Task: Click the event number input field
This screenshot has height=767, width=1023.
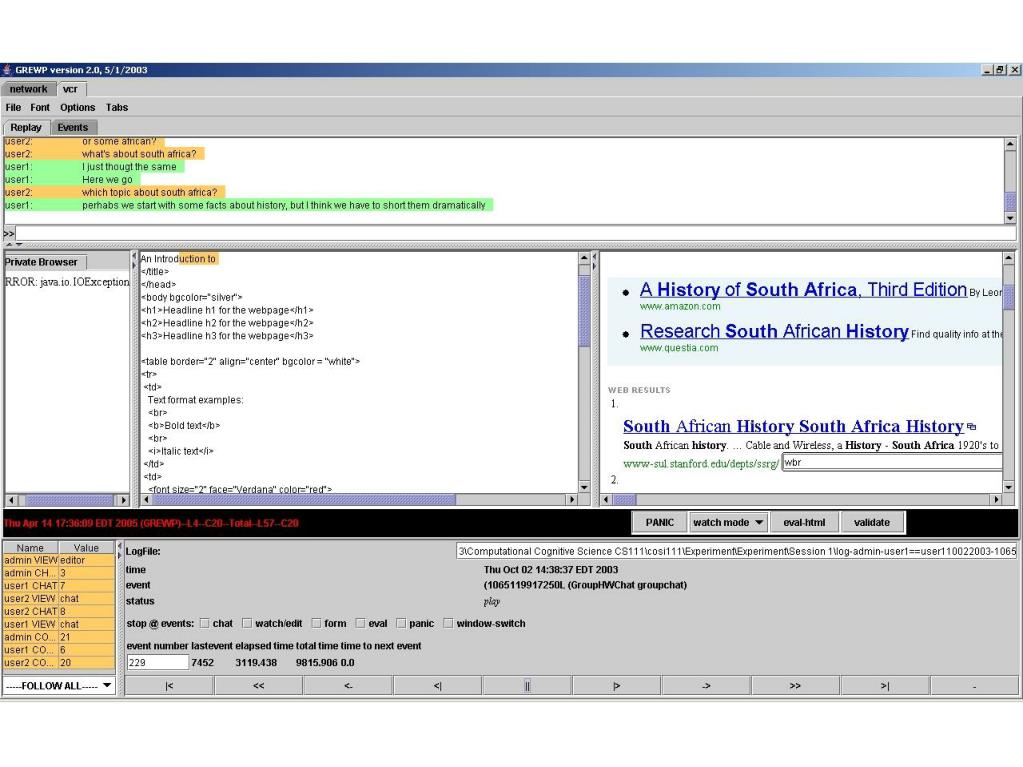Action: pos(157,662)
